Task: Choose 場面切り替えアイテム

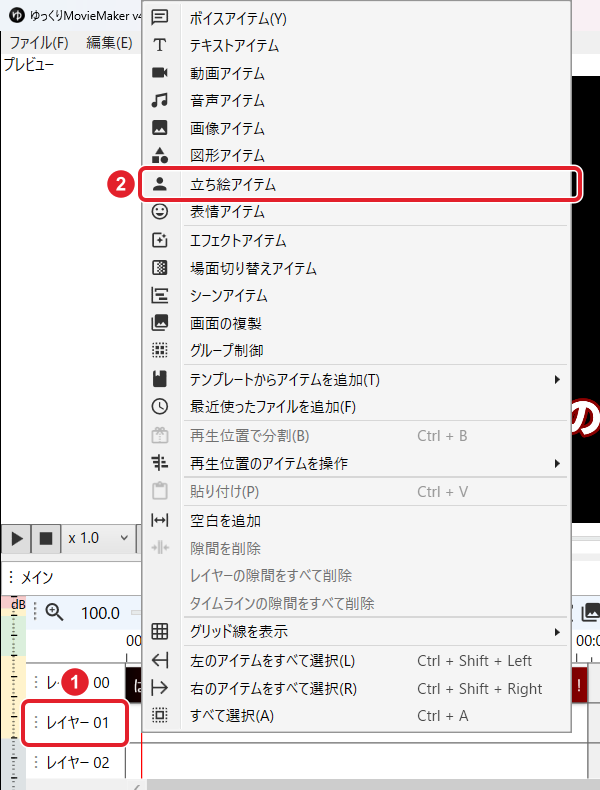Action: click(356, 268)
